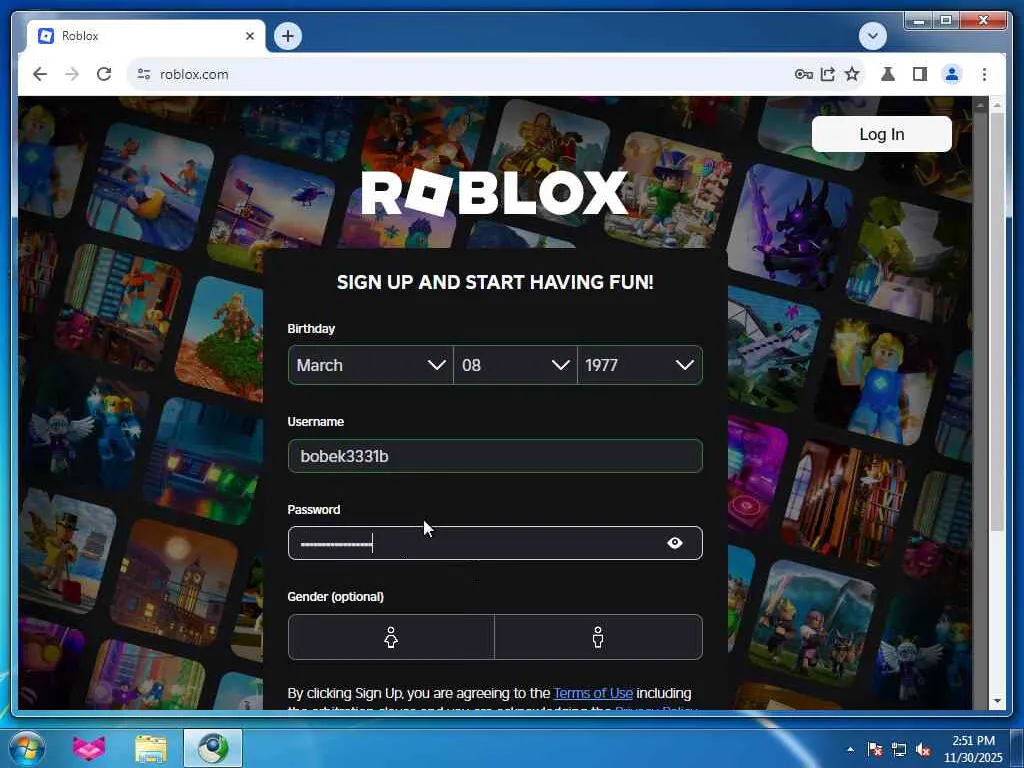This screenshot has width=1024, height=768.
Task: Bookmark this page with the star icon
Action: click(x=852, y=74)
